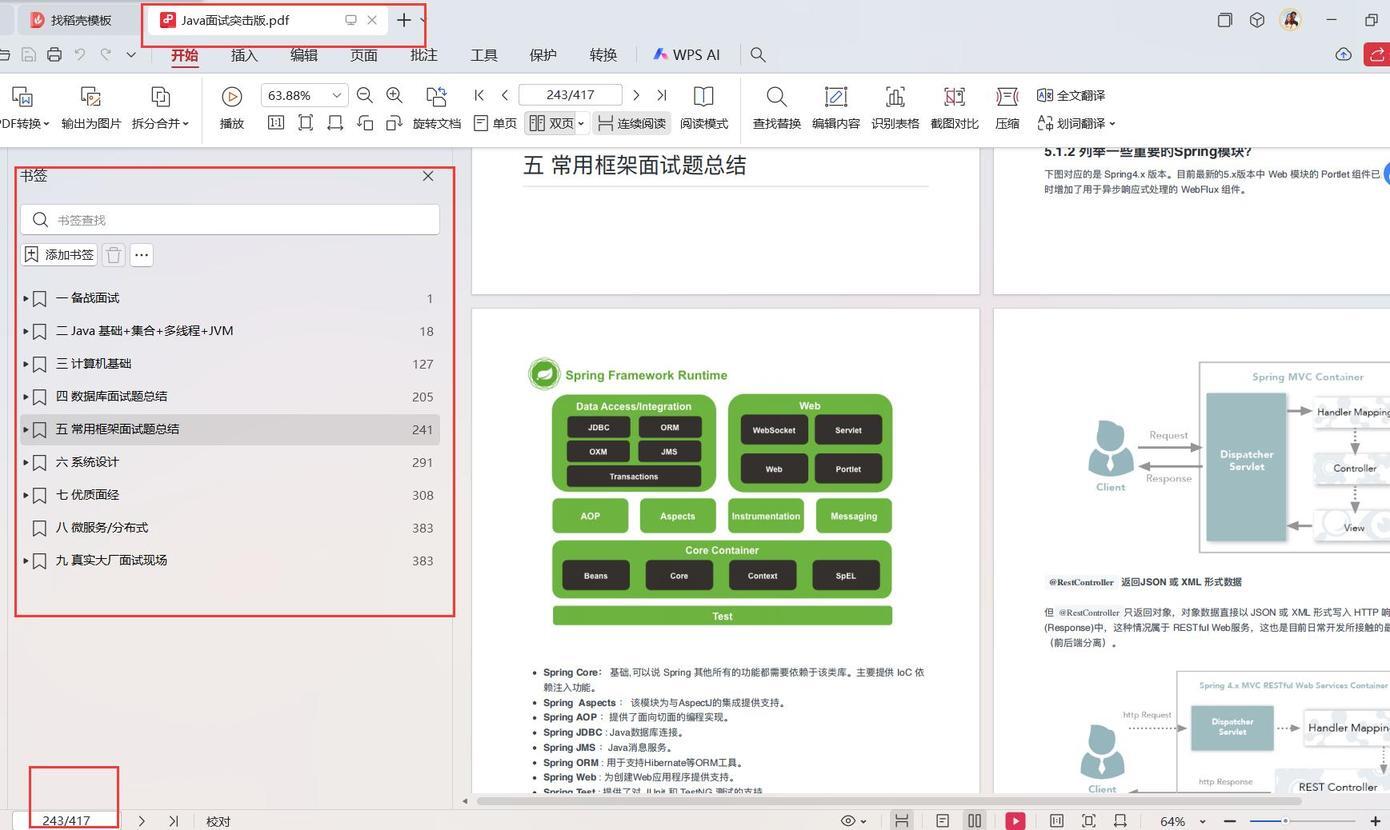The height and width of the screenshot is (830, 1390).
Task: Click zoom minus beside status bar slider
Action: coord(1230,821)
